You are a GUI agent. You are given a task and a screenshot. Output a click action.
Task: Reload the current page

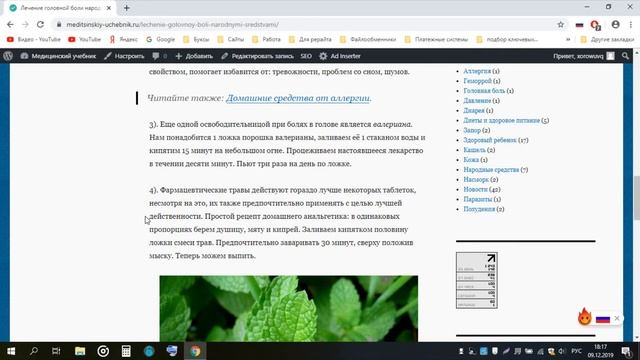click(40, 24)
